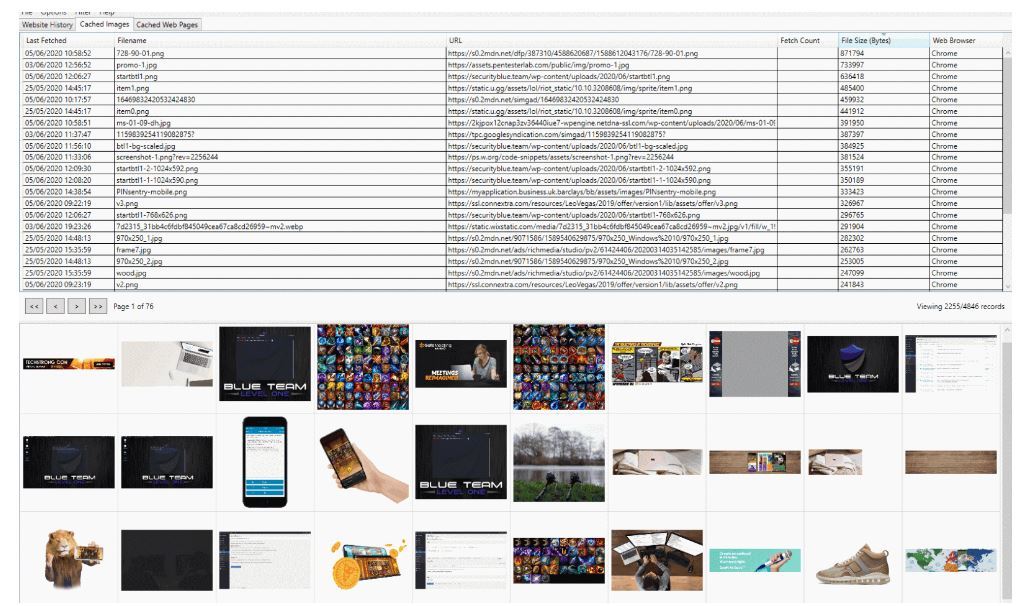1024x606 pixels.
Task: Open the blue smartphone mockup thumbnail
Action: (264, 462)
